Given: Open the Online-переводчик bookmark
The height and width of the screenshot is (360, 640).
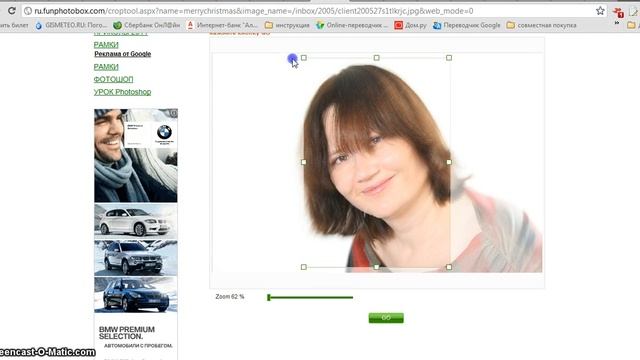Looking at the screenshot, I should point(352,25).
